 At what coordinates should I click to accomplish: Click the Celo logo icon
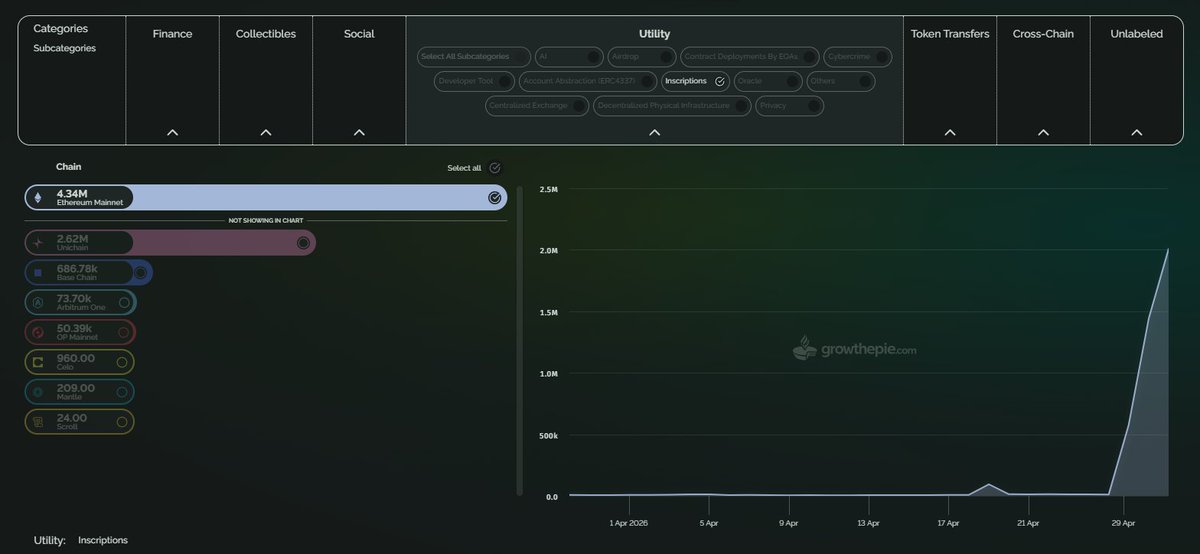click(x=39, y=362)
